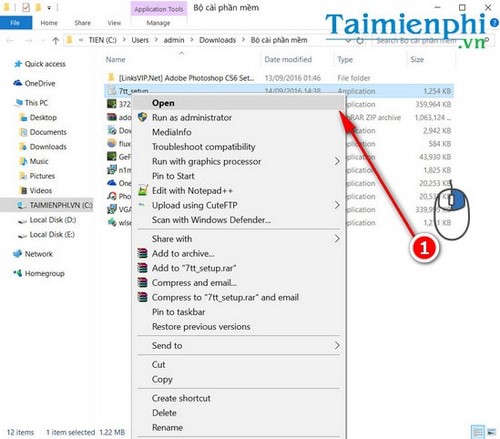The image size is (500, 439).
Task: Click the Run as administrator shield icon
Action: point(143,117)
